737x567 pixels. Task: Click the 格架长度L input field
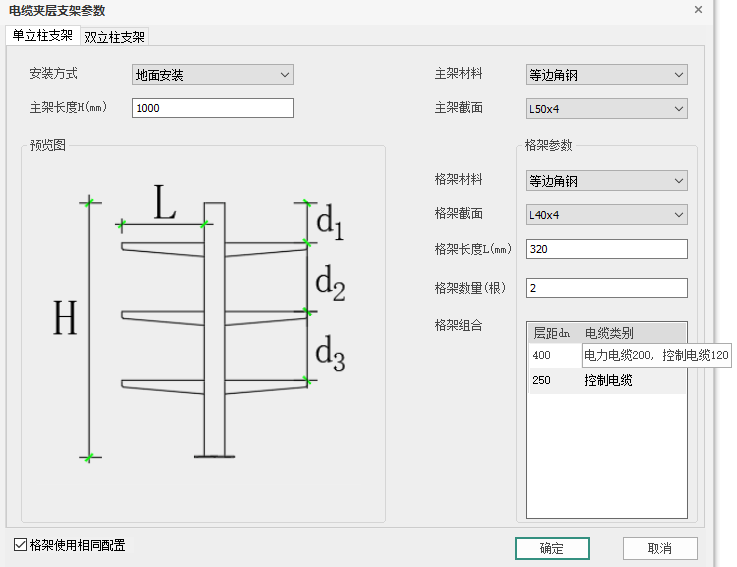pyautogui.click(x=606, y=249)
